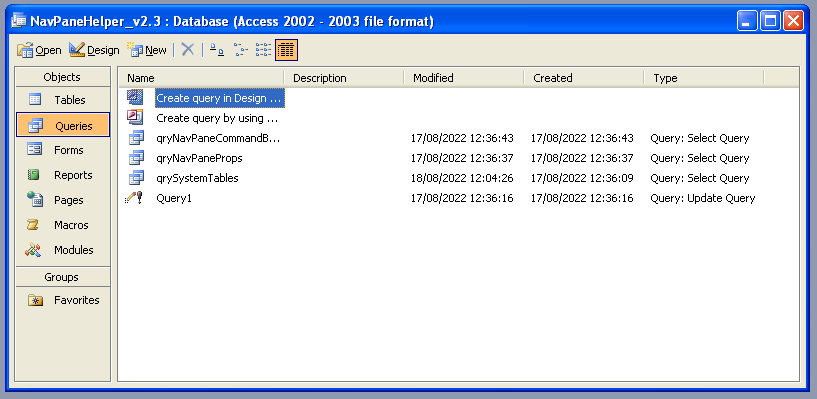The image size is (817, 399).
Task: Switch to List view
Action: [x=263, y=50]
